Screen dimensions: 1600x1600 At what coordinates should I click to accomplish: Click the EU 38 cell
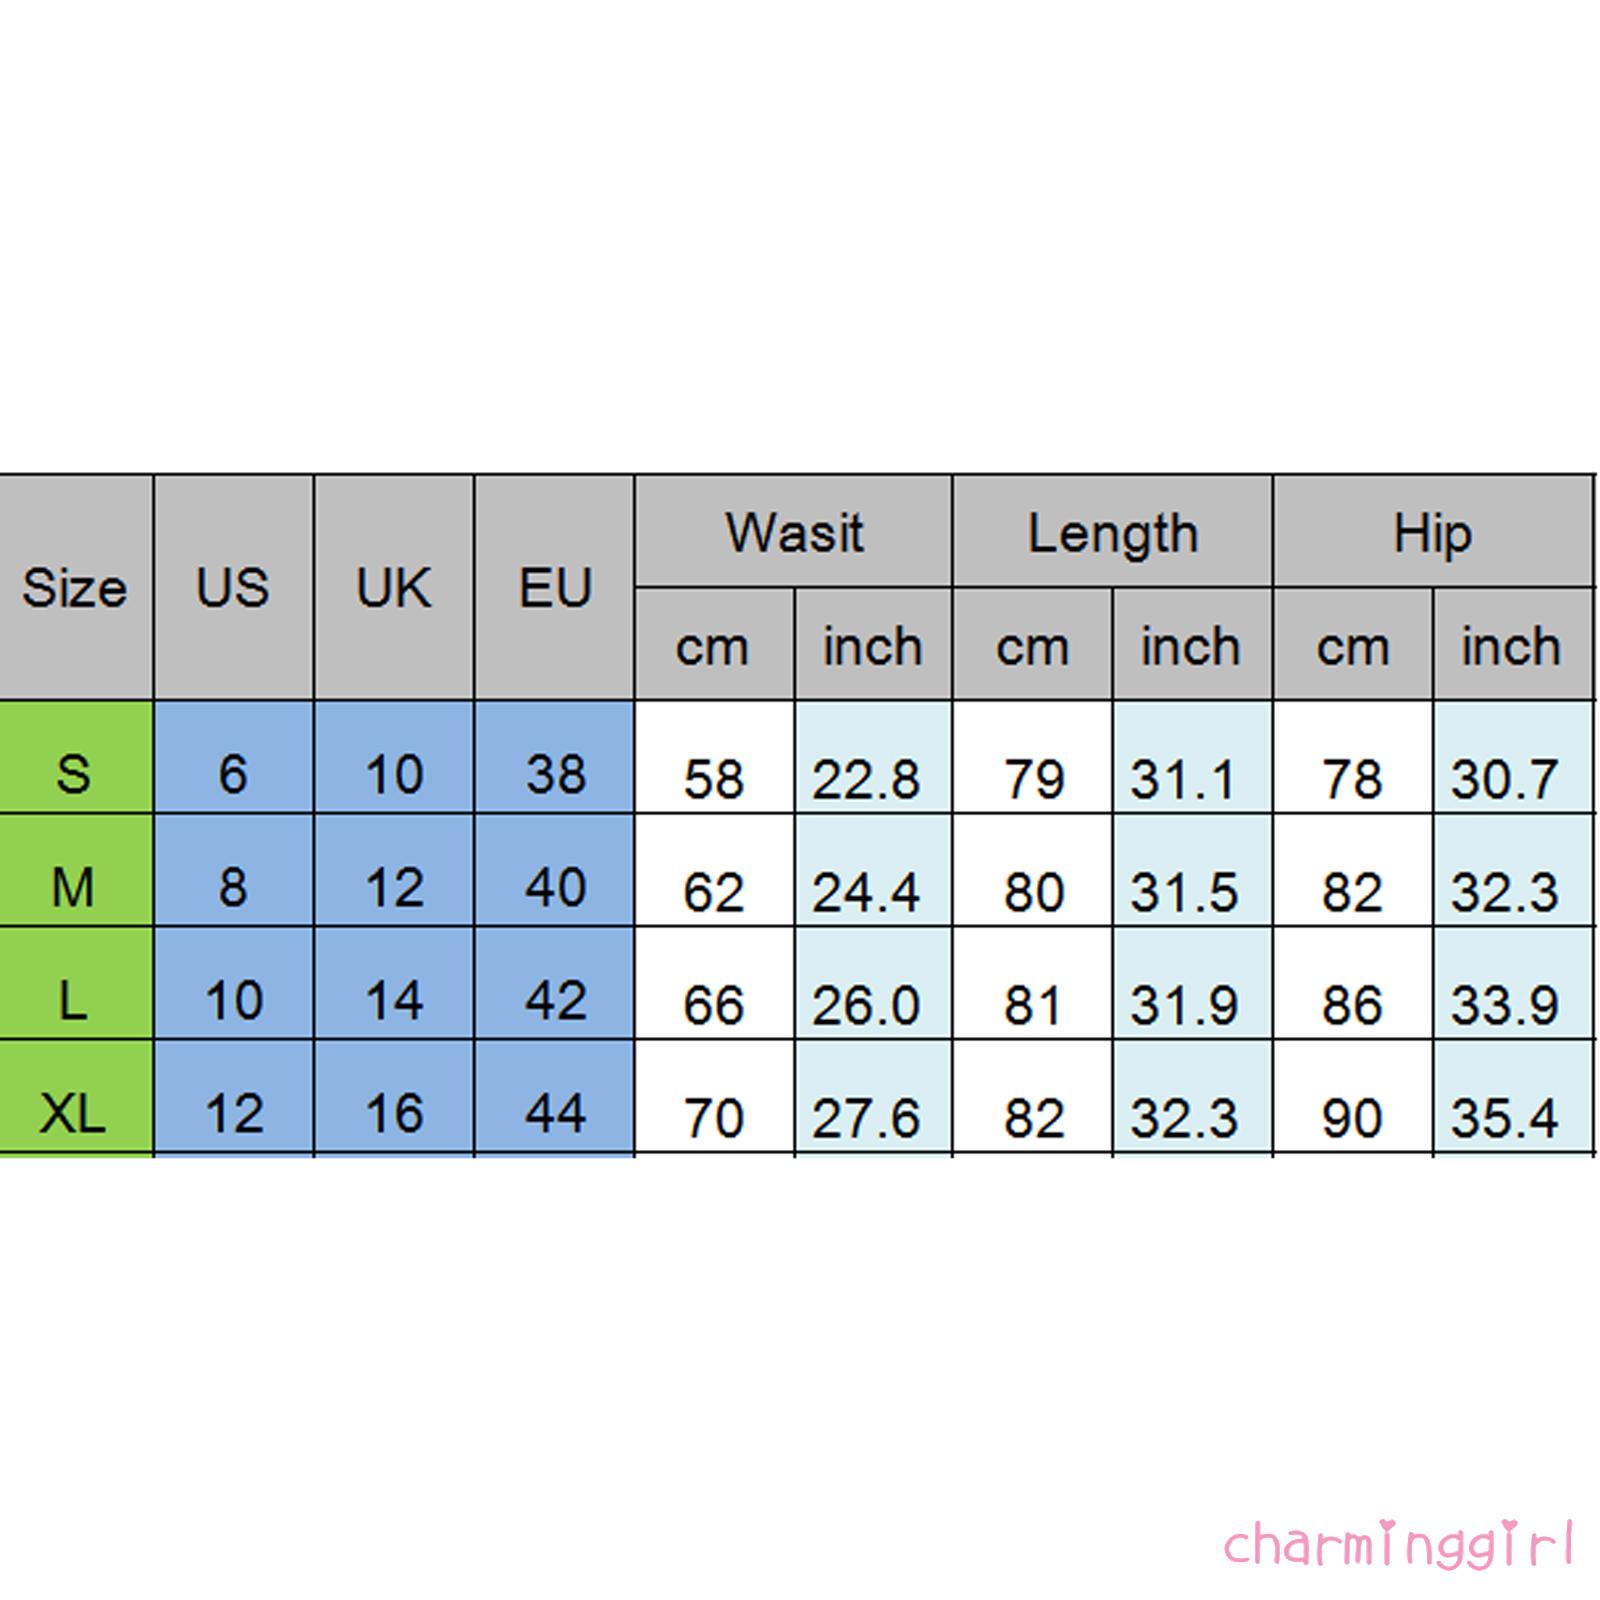pos(555,774)
